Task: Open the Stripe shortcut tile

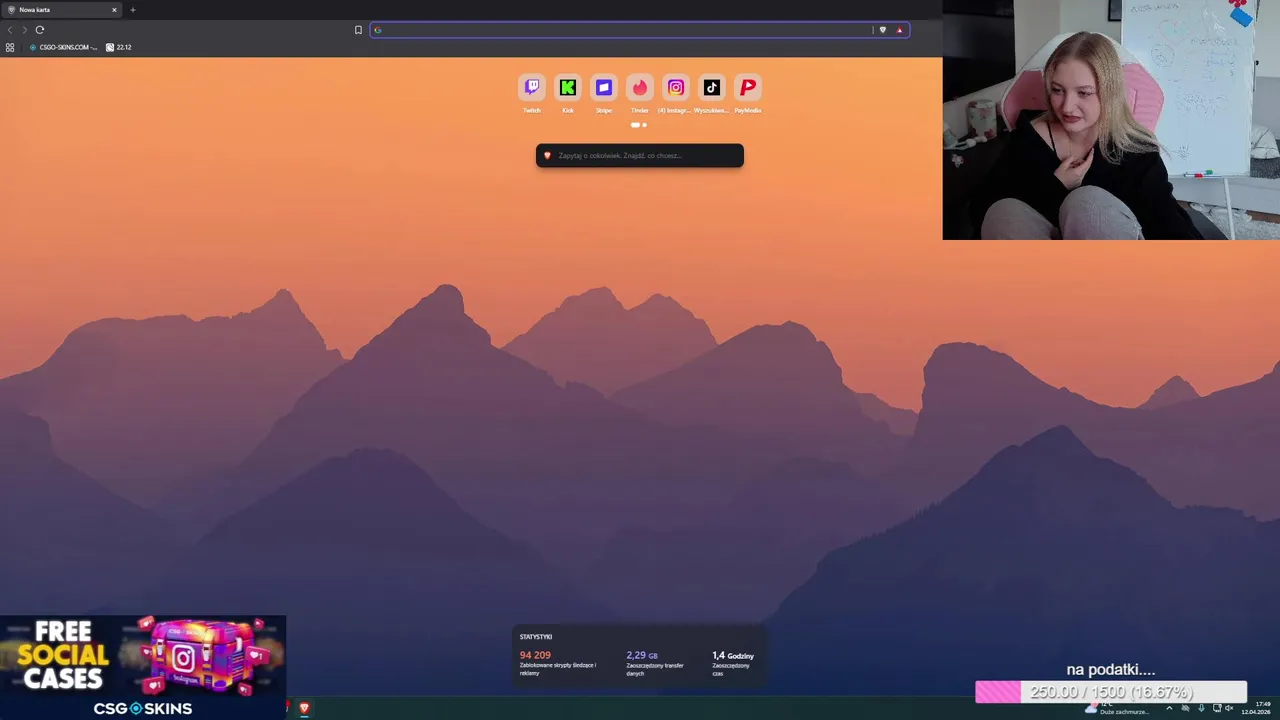Action: [x=604, y=88]
